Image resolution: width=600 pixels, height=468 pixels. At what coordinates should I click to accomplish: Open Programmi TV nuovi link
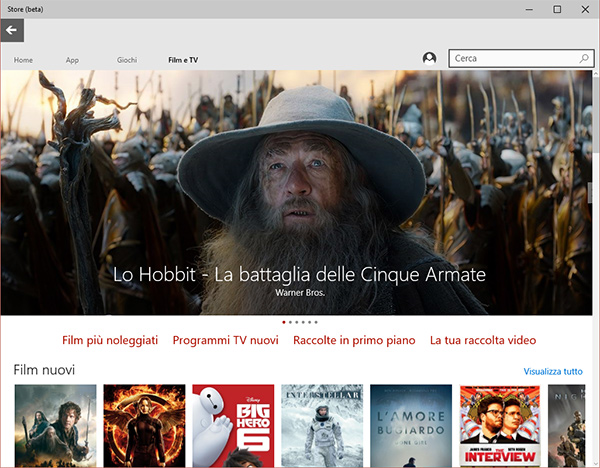point(225,340)
